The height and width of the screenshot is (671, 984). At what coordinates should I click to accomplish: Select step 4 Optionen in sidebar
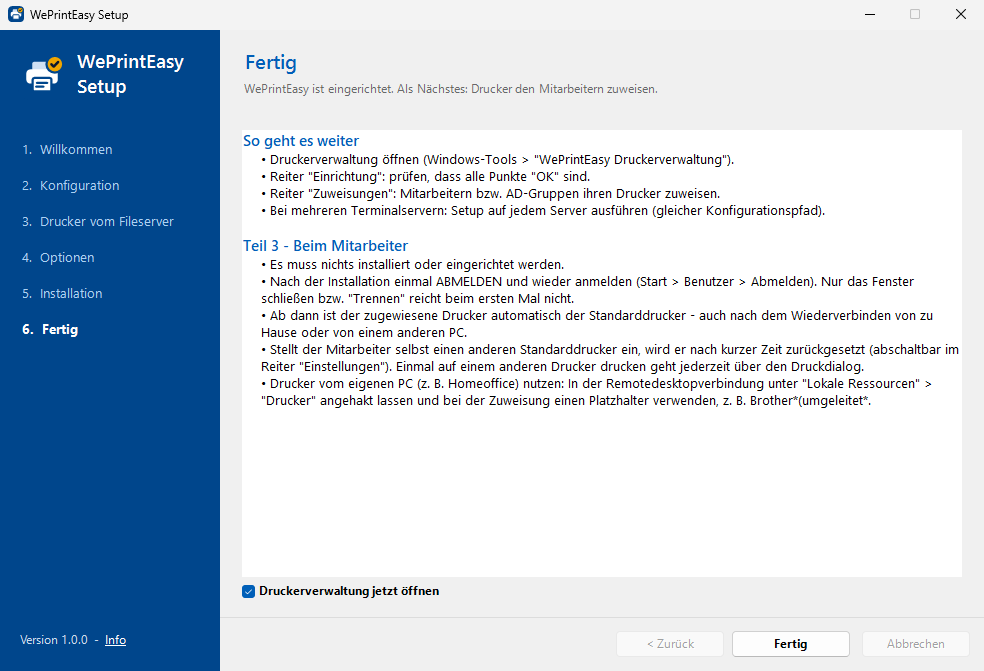(x=58, y=257)
